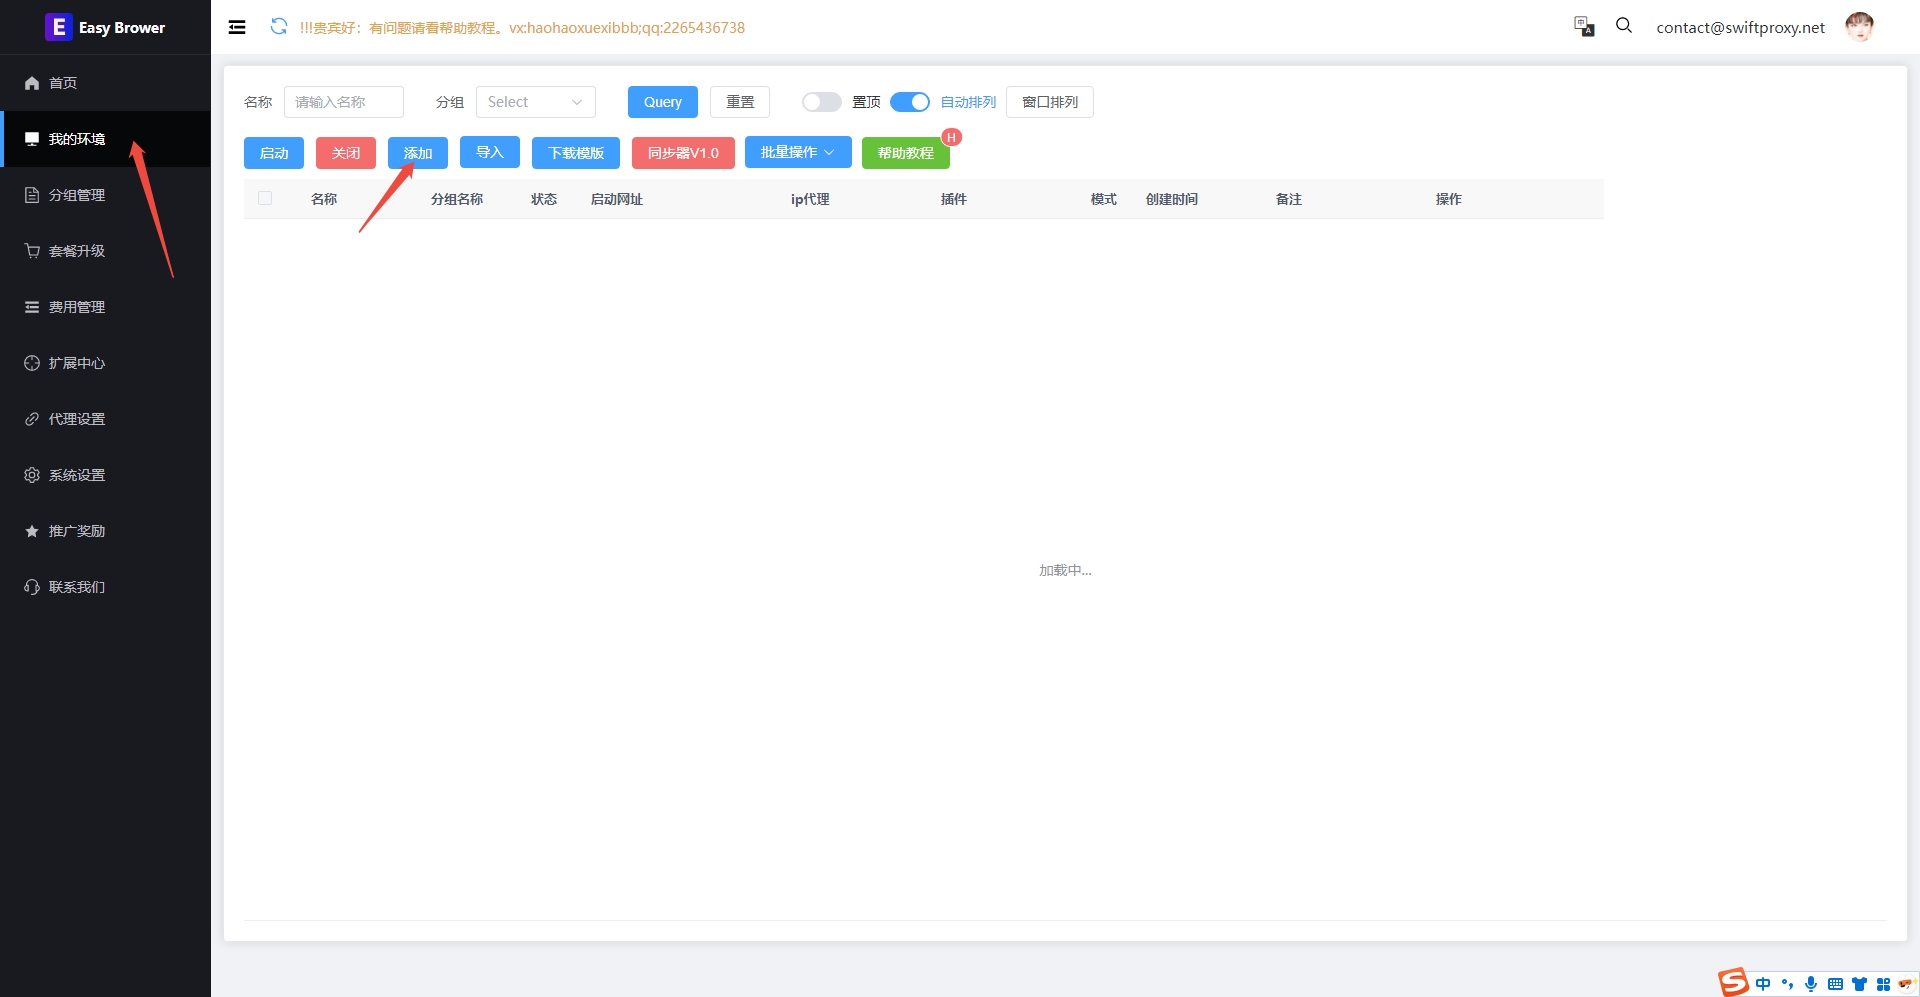Go to 代理设置 in the sidebar

(77, 419)
